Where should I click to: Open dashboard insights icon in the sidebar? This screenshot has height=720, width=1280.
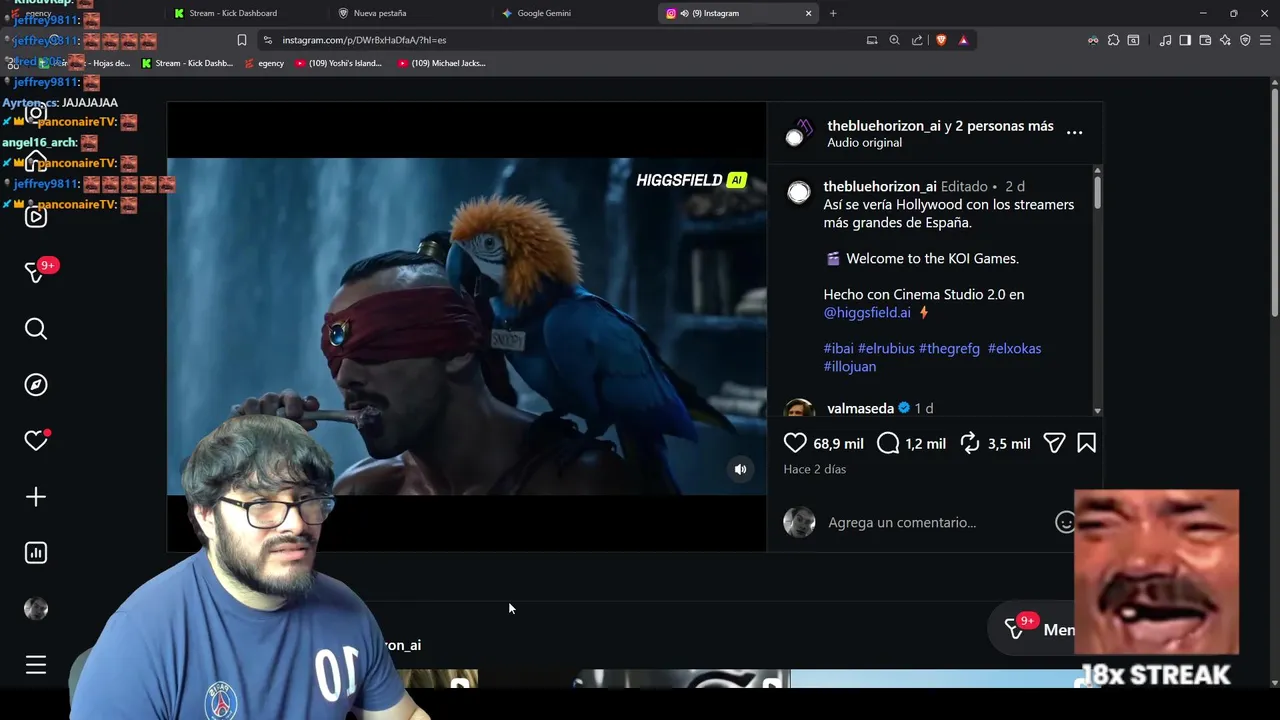[36, 553]
